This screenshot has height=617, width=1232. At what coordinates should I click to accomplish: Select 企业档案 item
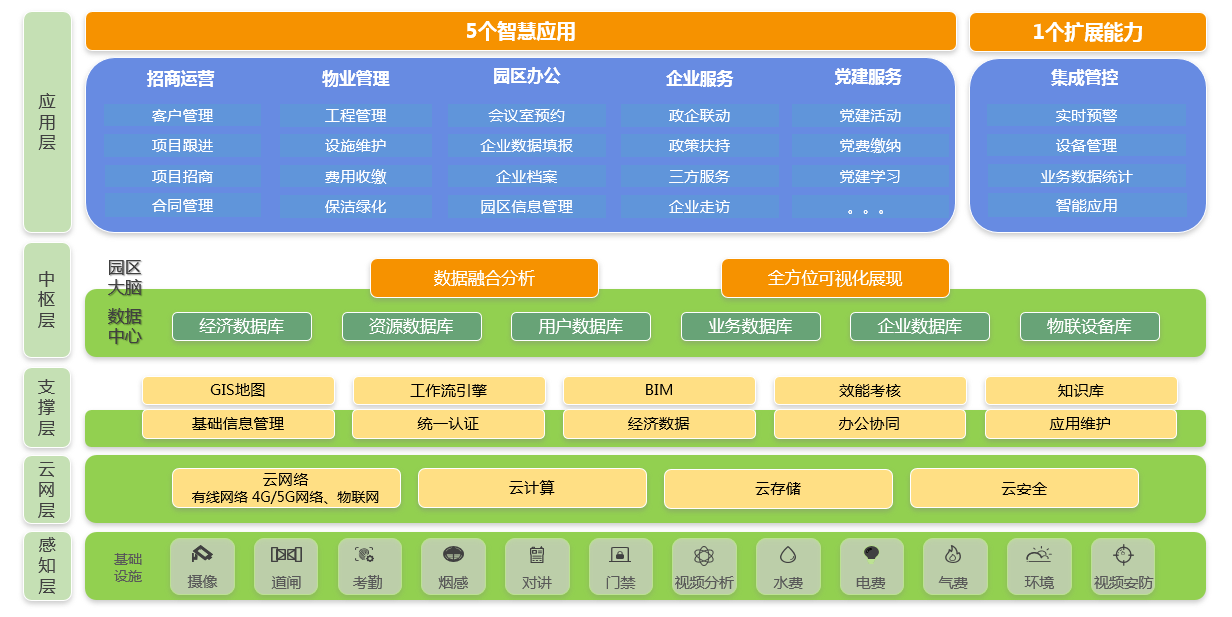(527, 177)
